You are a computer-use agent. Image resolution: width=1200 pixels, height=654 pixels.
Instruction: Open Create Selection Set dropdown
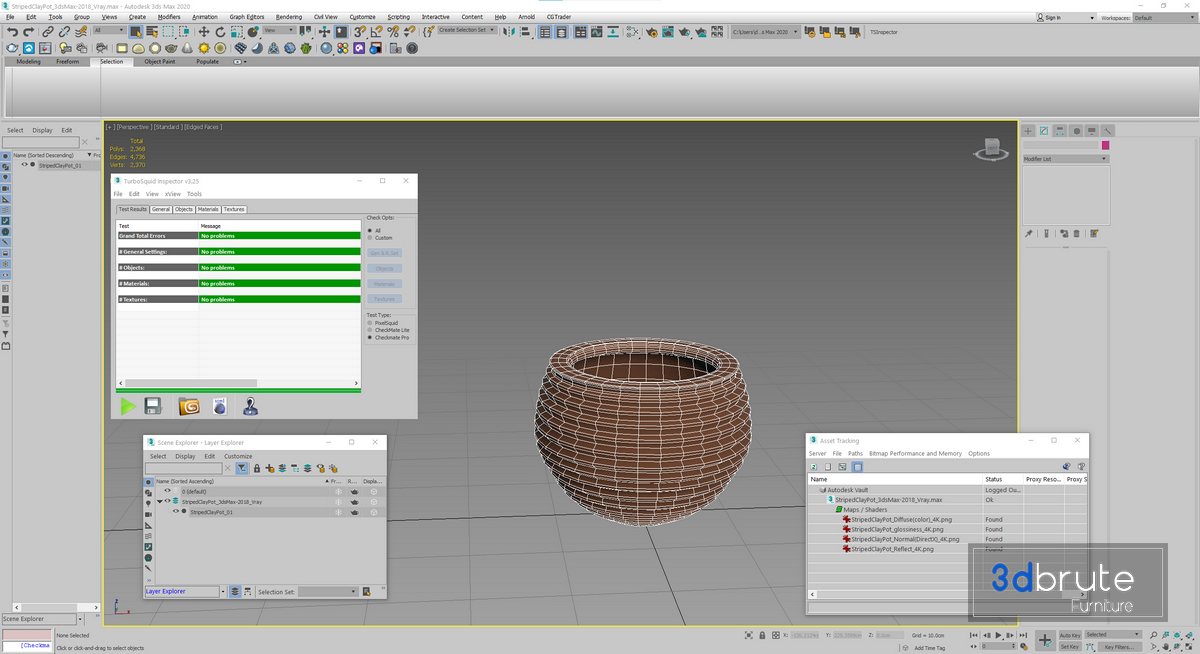click(466, 30)
